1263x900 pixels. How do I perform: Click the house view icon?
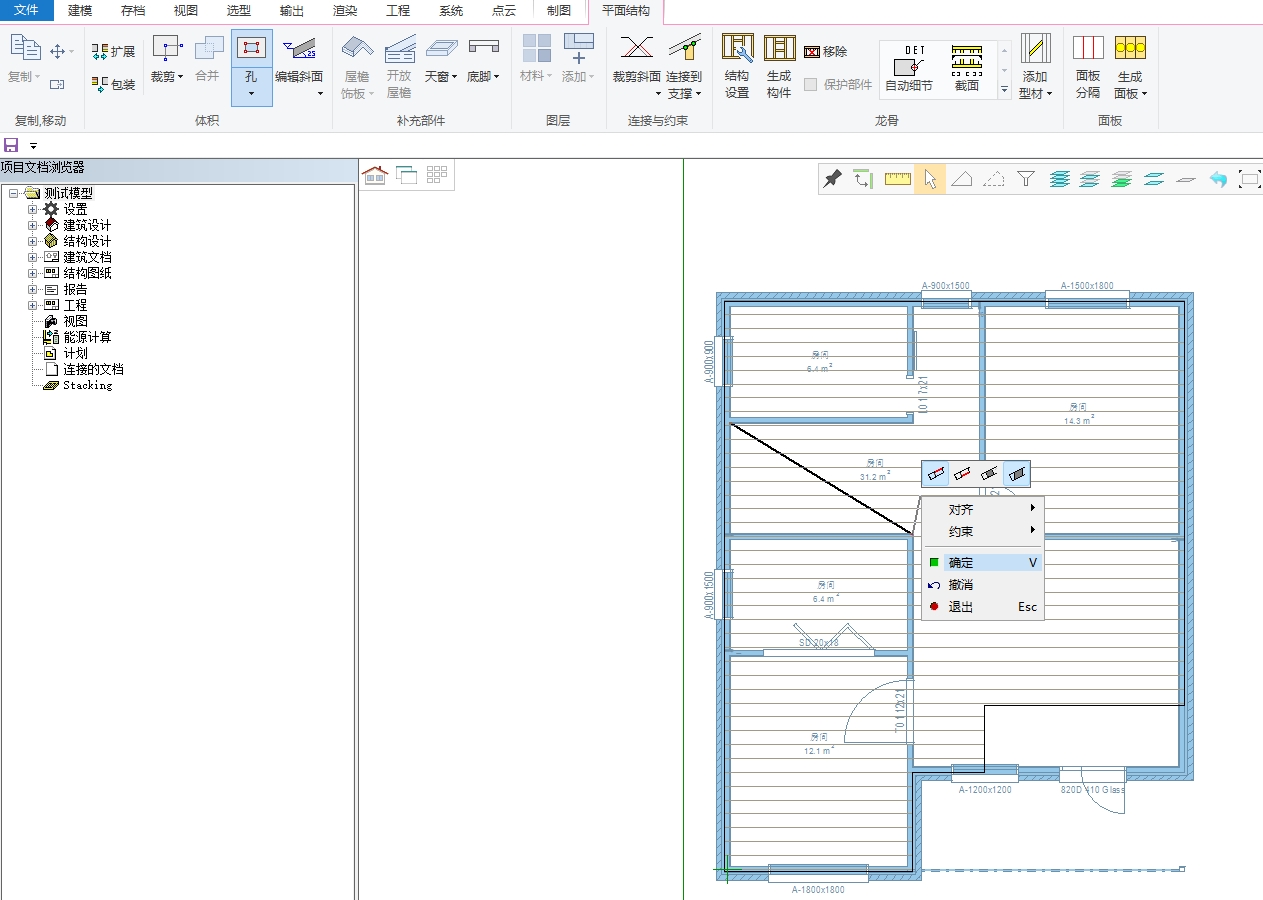pos(375,175)
